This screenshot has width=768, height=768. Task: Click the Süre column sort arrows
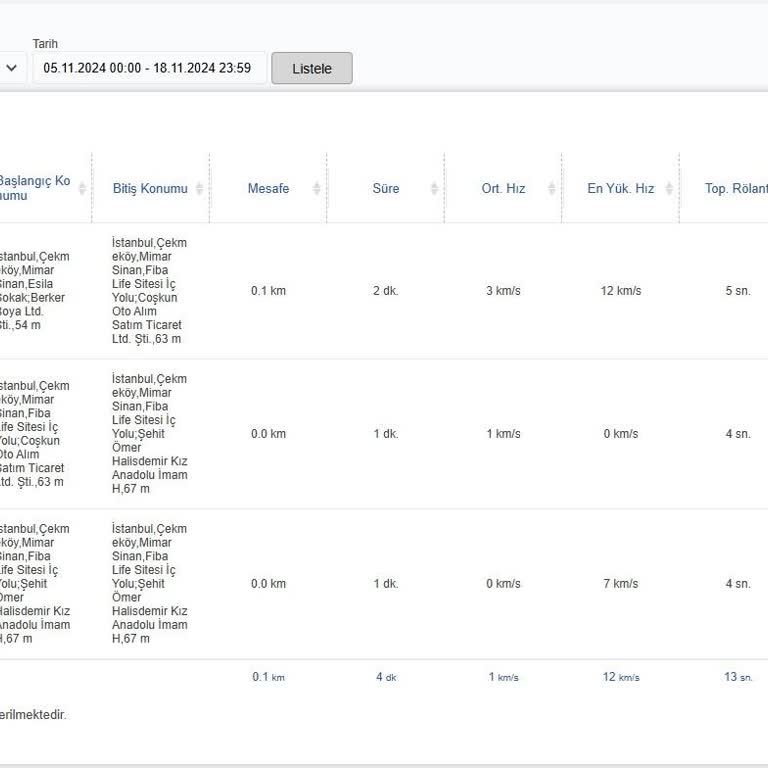pyautogui.click(x=434, y=188)
